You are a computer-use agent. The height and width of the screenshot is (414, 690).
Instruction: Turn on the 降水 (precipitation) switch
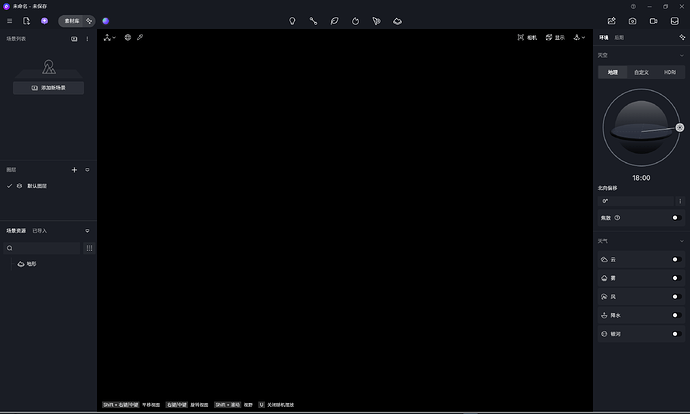point(675,315)
